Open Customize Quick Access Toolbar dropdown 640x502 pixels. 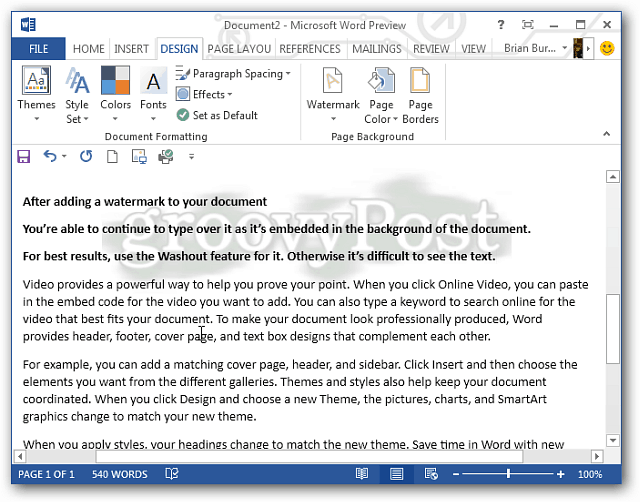pos(191,156)
